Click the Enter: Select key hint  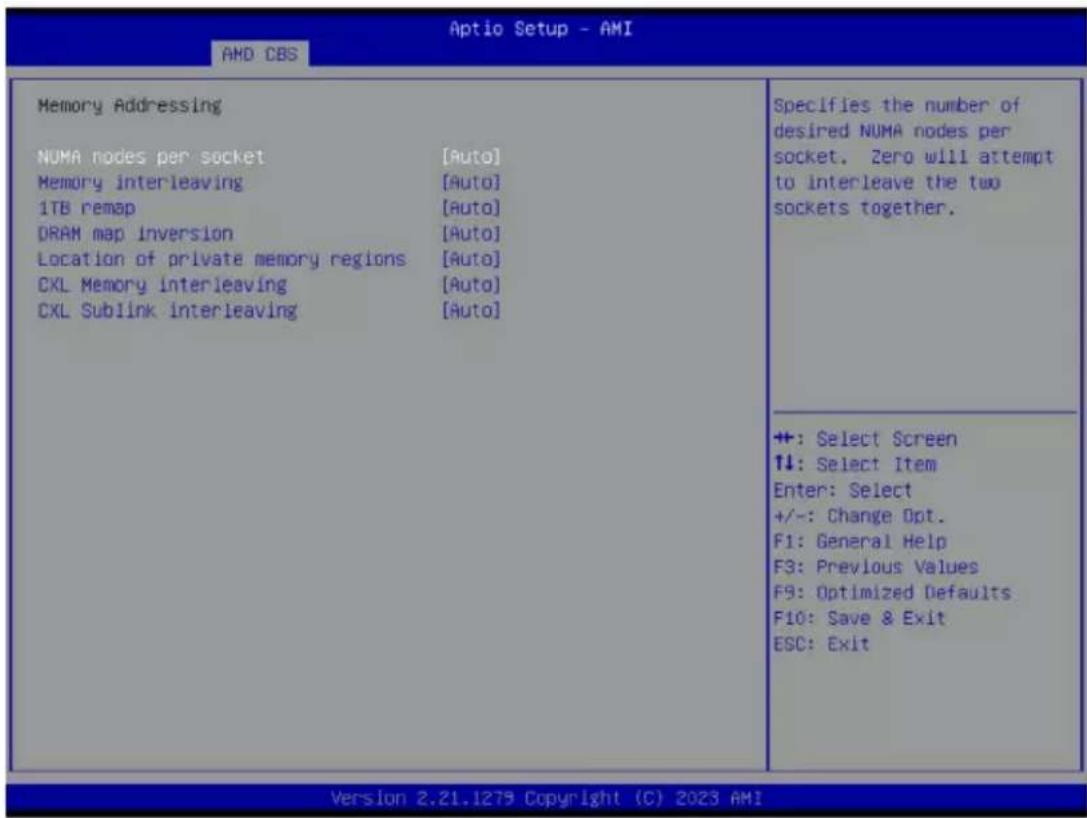tap(843, 491)
